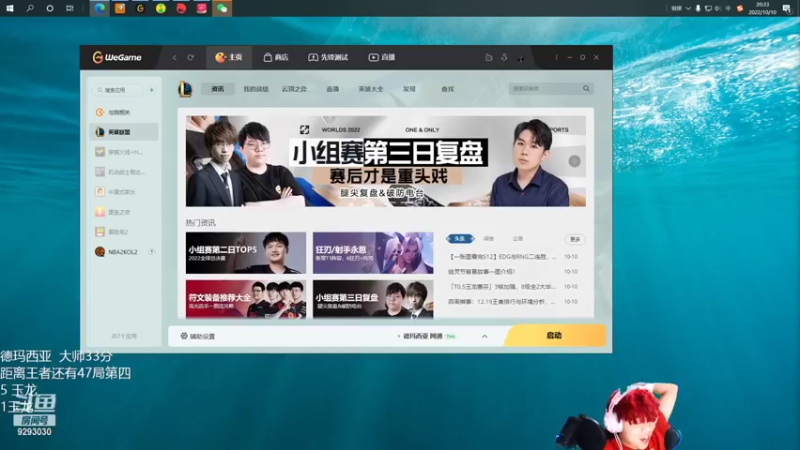This screenshot has height=450, width=800.
Task: Click the 辅助设置 gear icon
Action: [x=184, y=336]
